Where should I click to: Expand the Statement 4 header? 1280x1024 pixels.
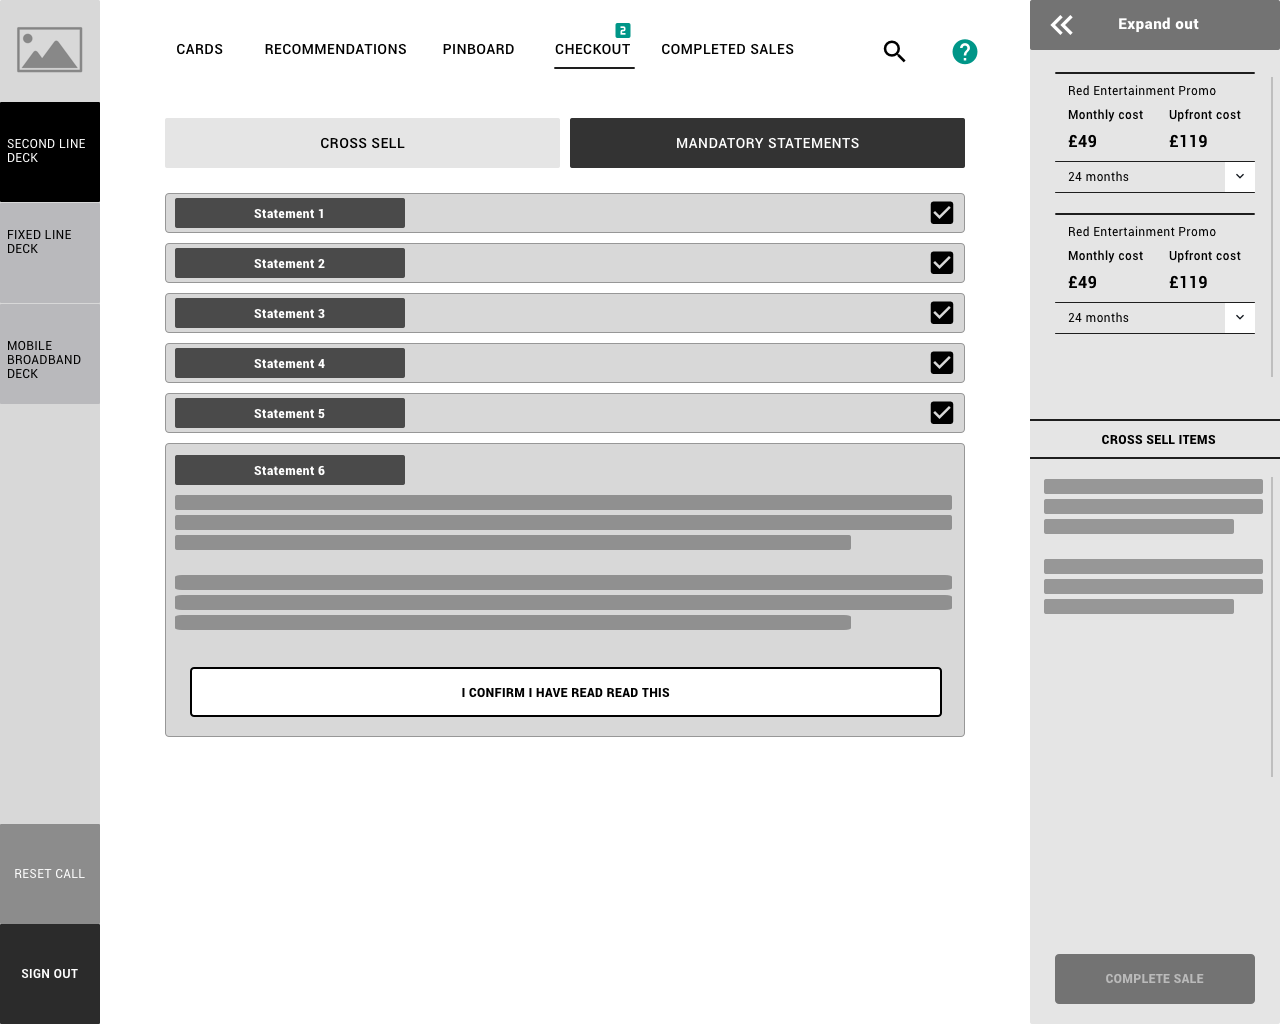pos(290,363)
